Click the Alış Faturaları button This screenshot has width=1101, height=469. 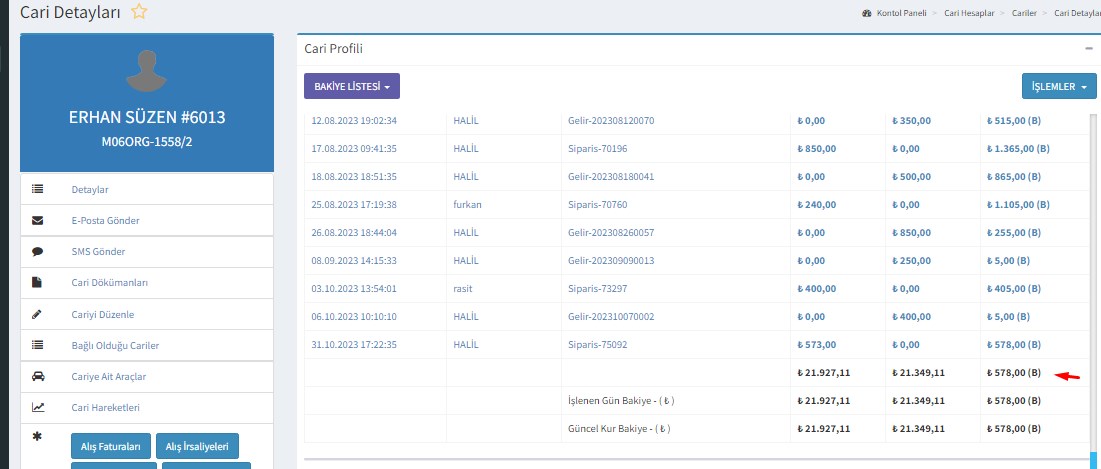112,446
